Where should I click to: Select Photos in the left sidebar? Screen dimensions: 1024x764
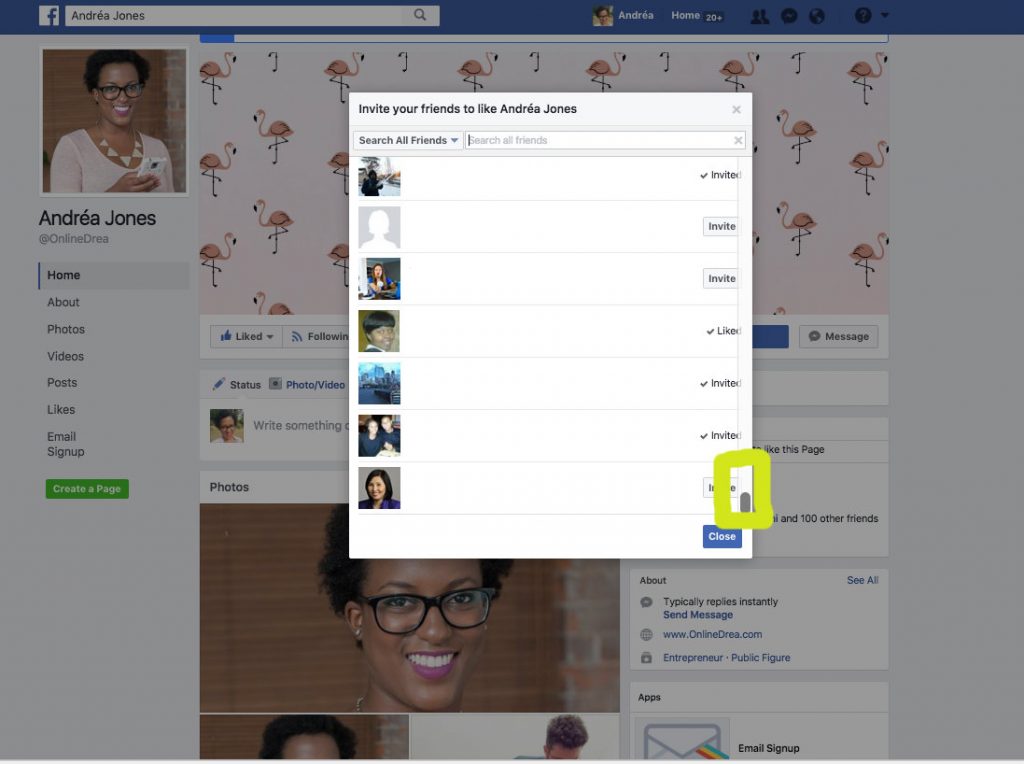click(x=66, y=329)
